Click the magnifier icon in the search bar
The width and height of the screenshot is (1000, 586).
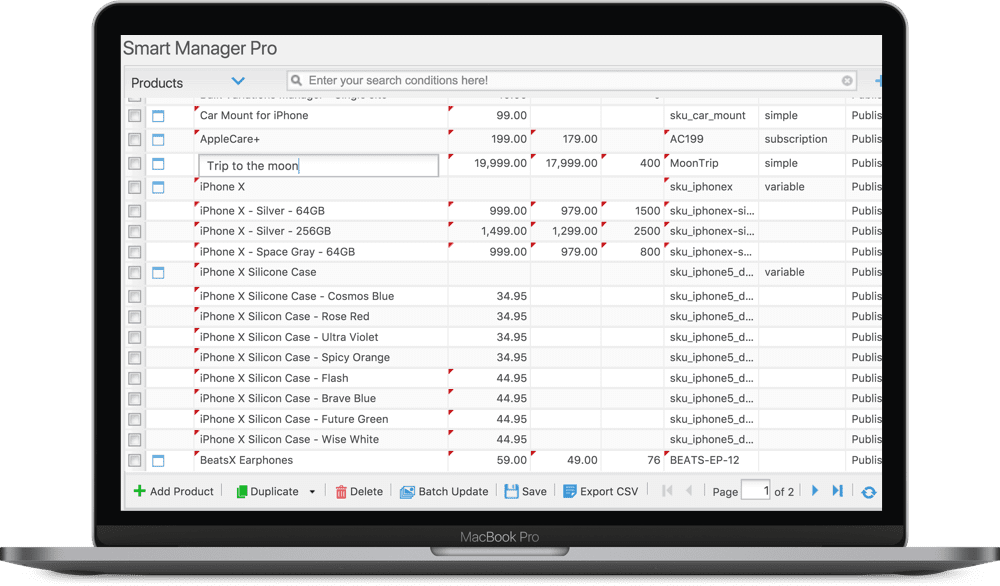pyautogui.click(x=296, y=80)
